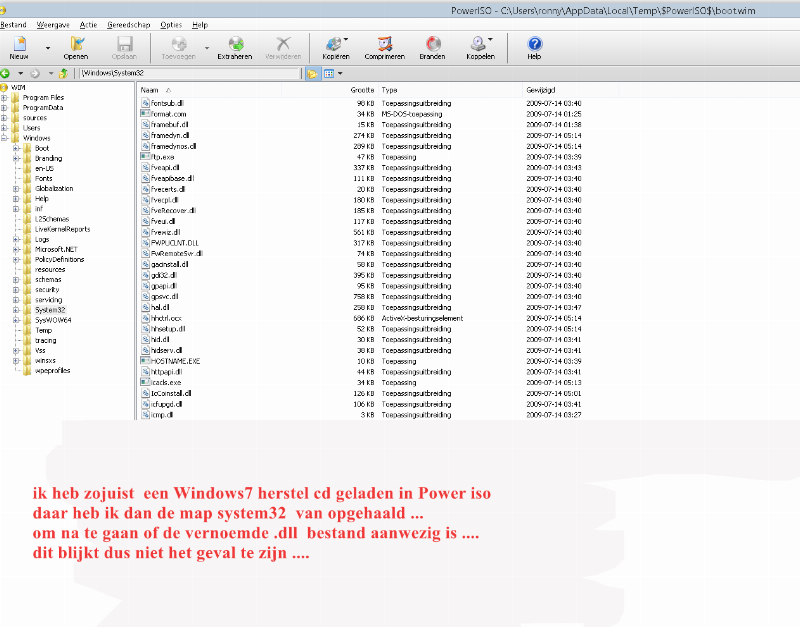Select the Microsoft.NET folder in tree
This screenshot has height=627, width=800.
[x=56, y=249]
